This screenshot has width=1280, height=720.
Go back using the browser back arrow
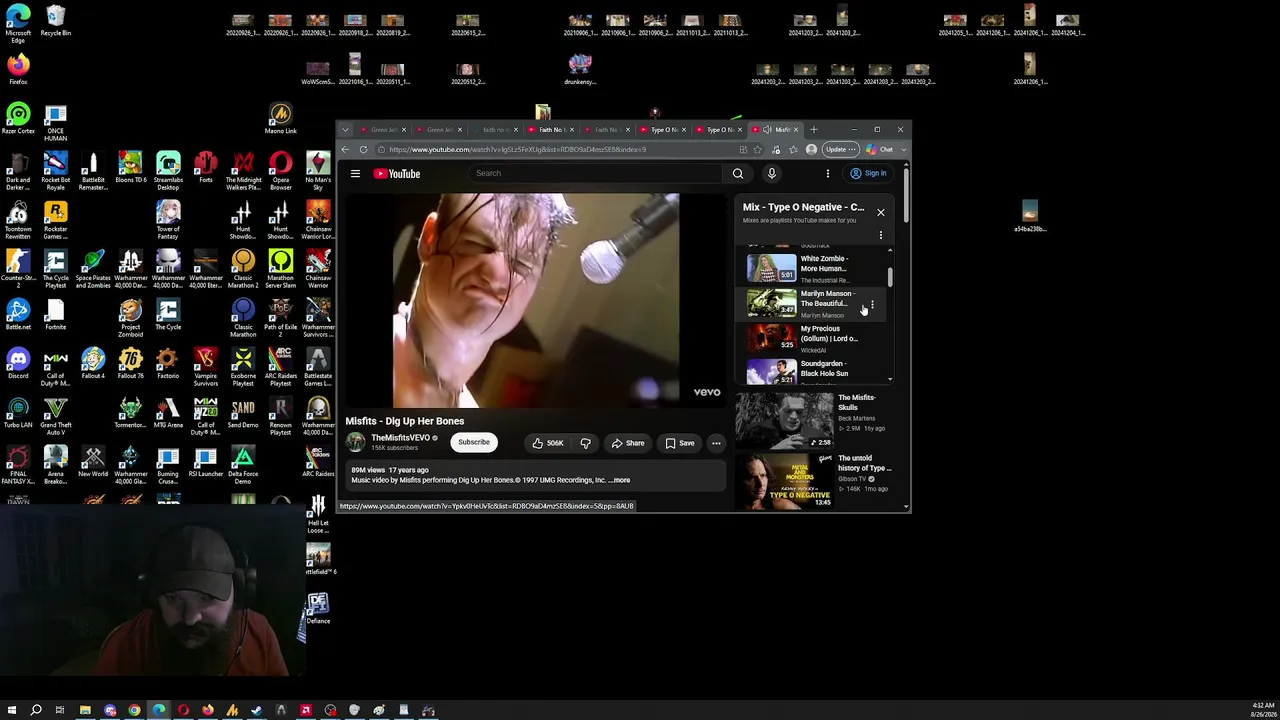click(x=345, y=150)
